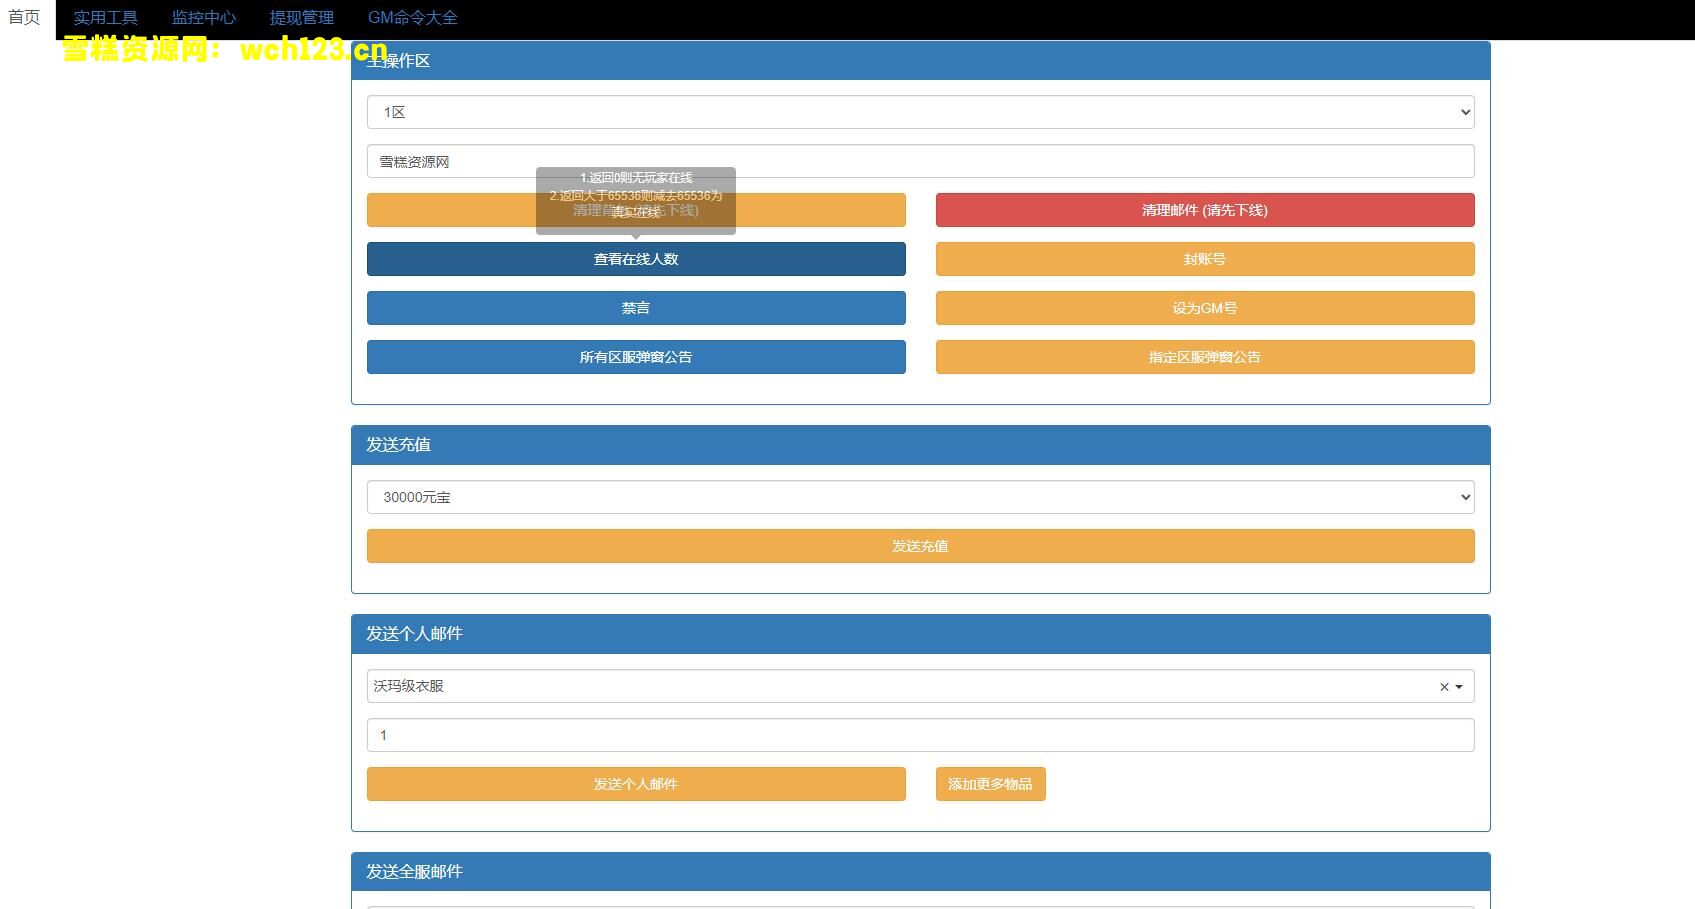Open GM命令大全 in the navbar
Viewport: 1695px width, 909px height.
[x=412, y=18]
